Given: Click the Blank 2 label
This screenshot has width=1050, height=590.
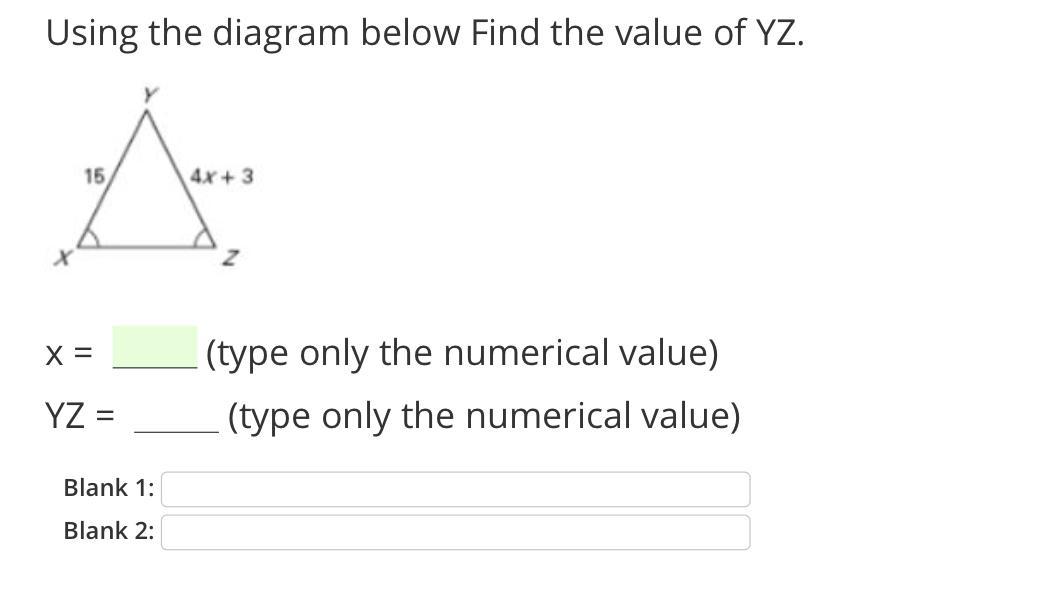Looking at the screenshot, I should click(108, 531).
